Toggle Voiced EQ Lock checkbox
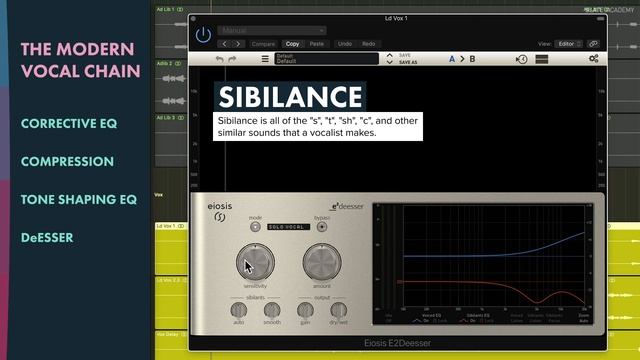The height and width of the screenshot is (360, 640). coord(440,321)
